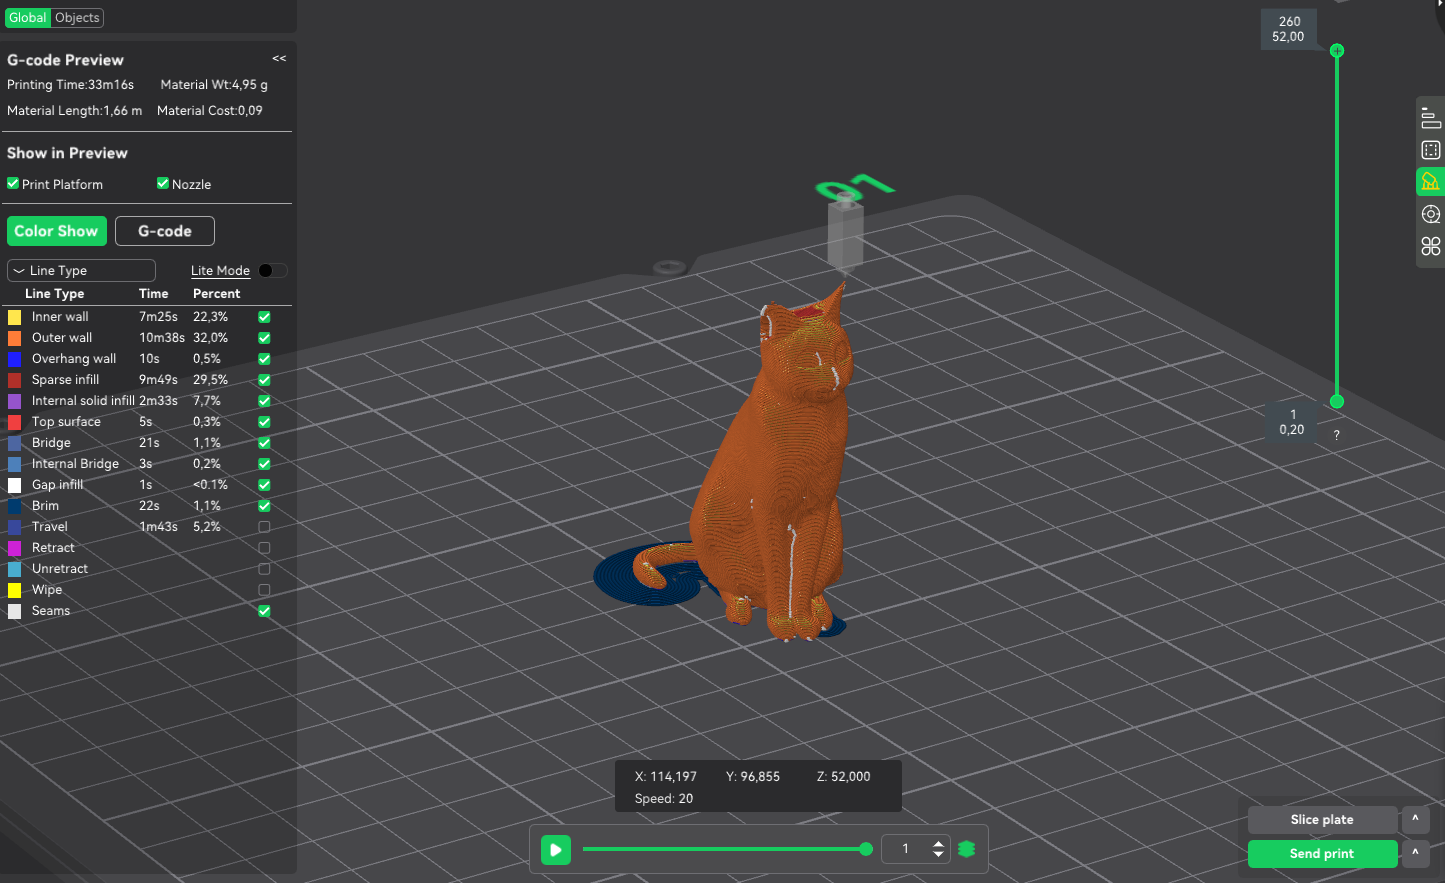1445x883 pixels.
Task: Click the question mark help icon near layer slider
Action: coord(1336,435)
